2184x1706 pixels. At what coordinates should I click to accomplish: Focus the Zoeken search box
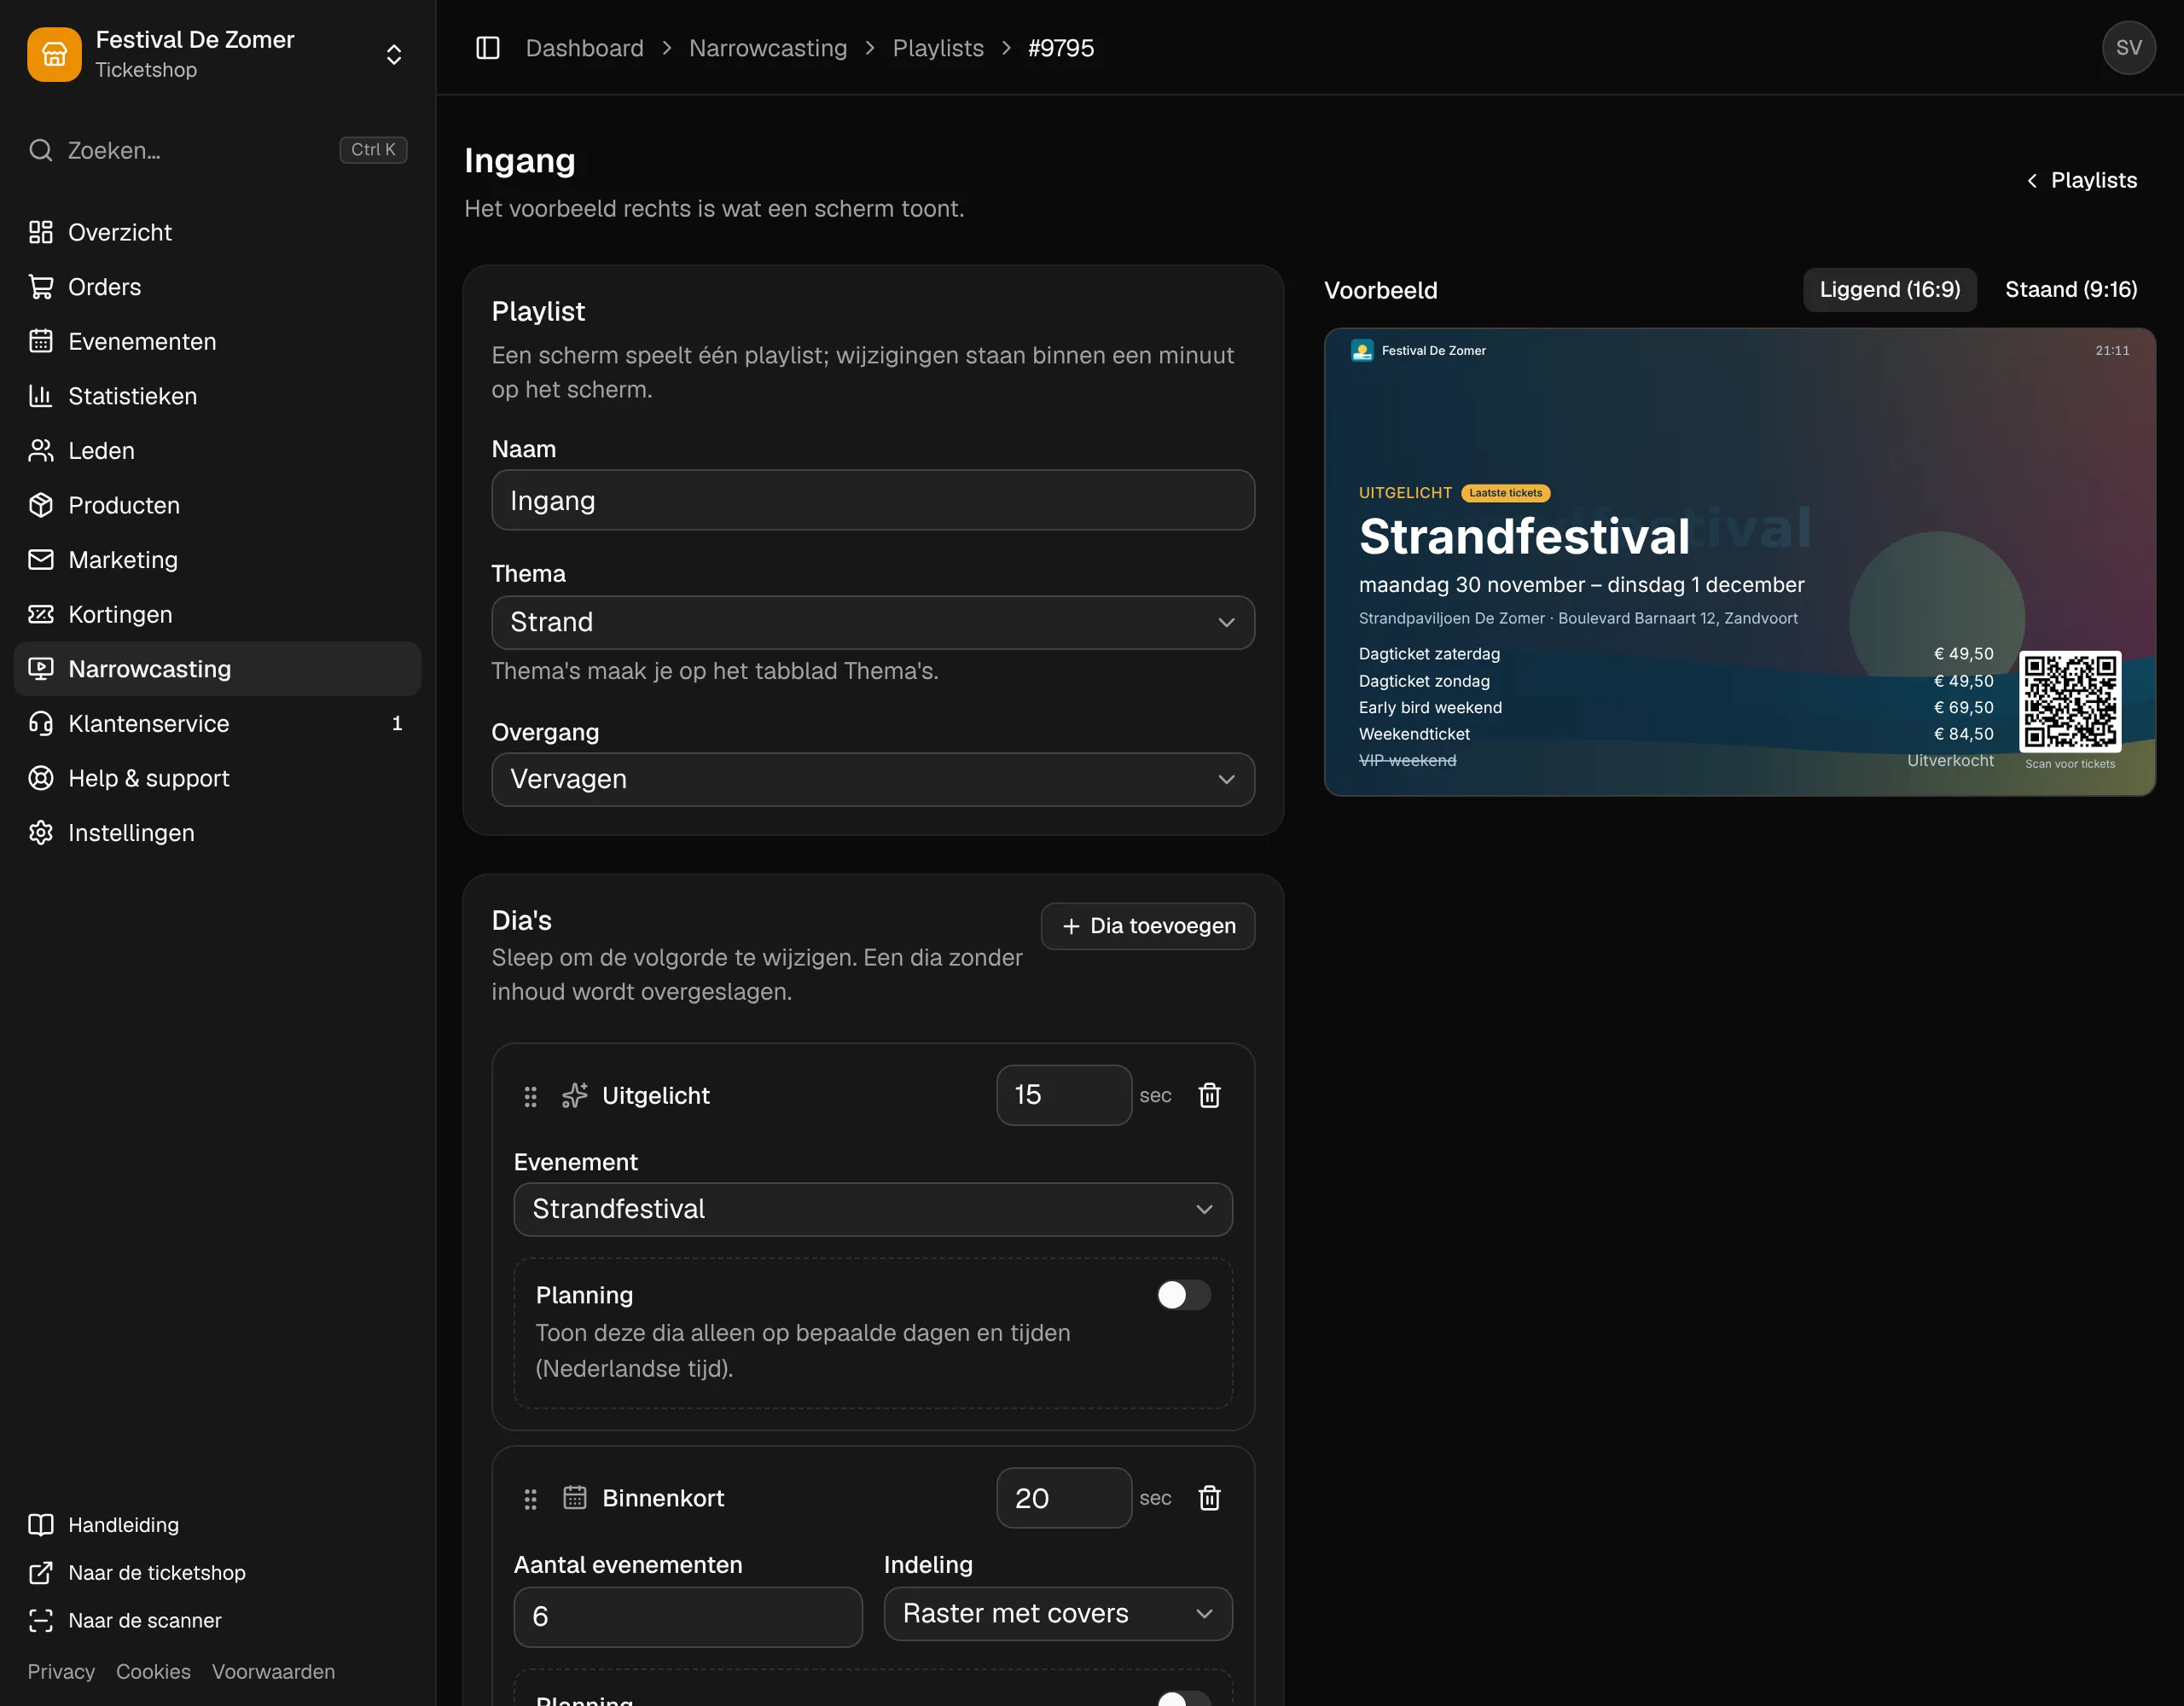click(218, 150)
